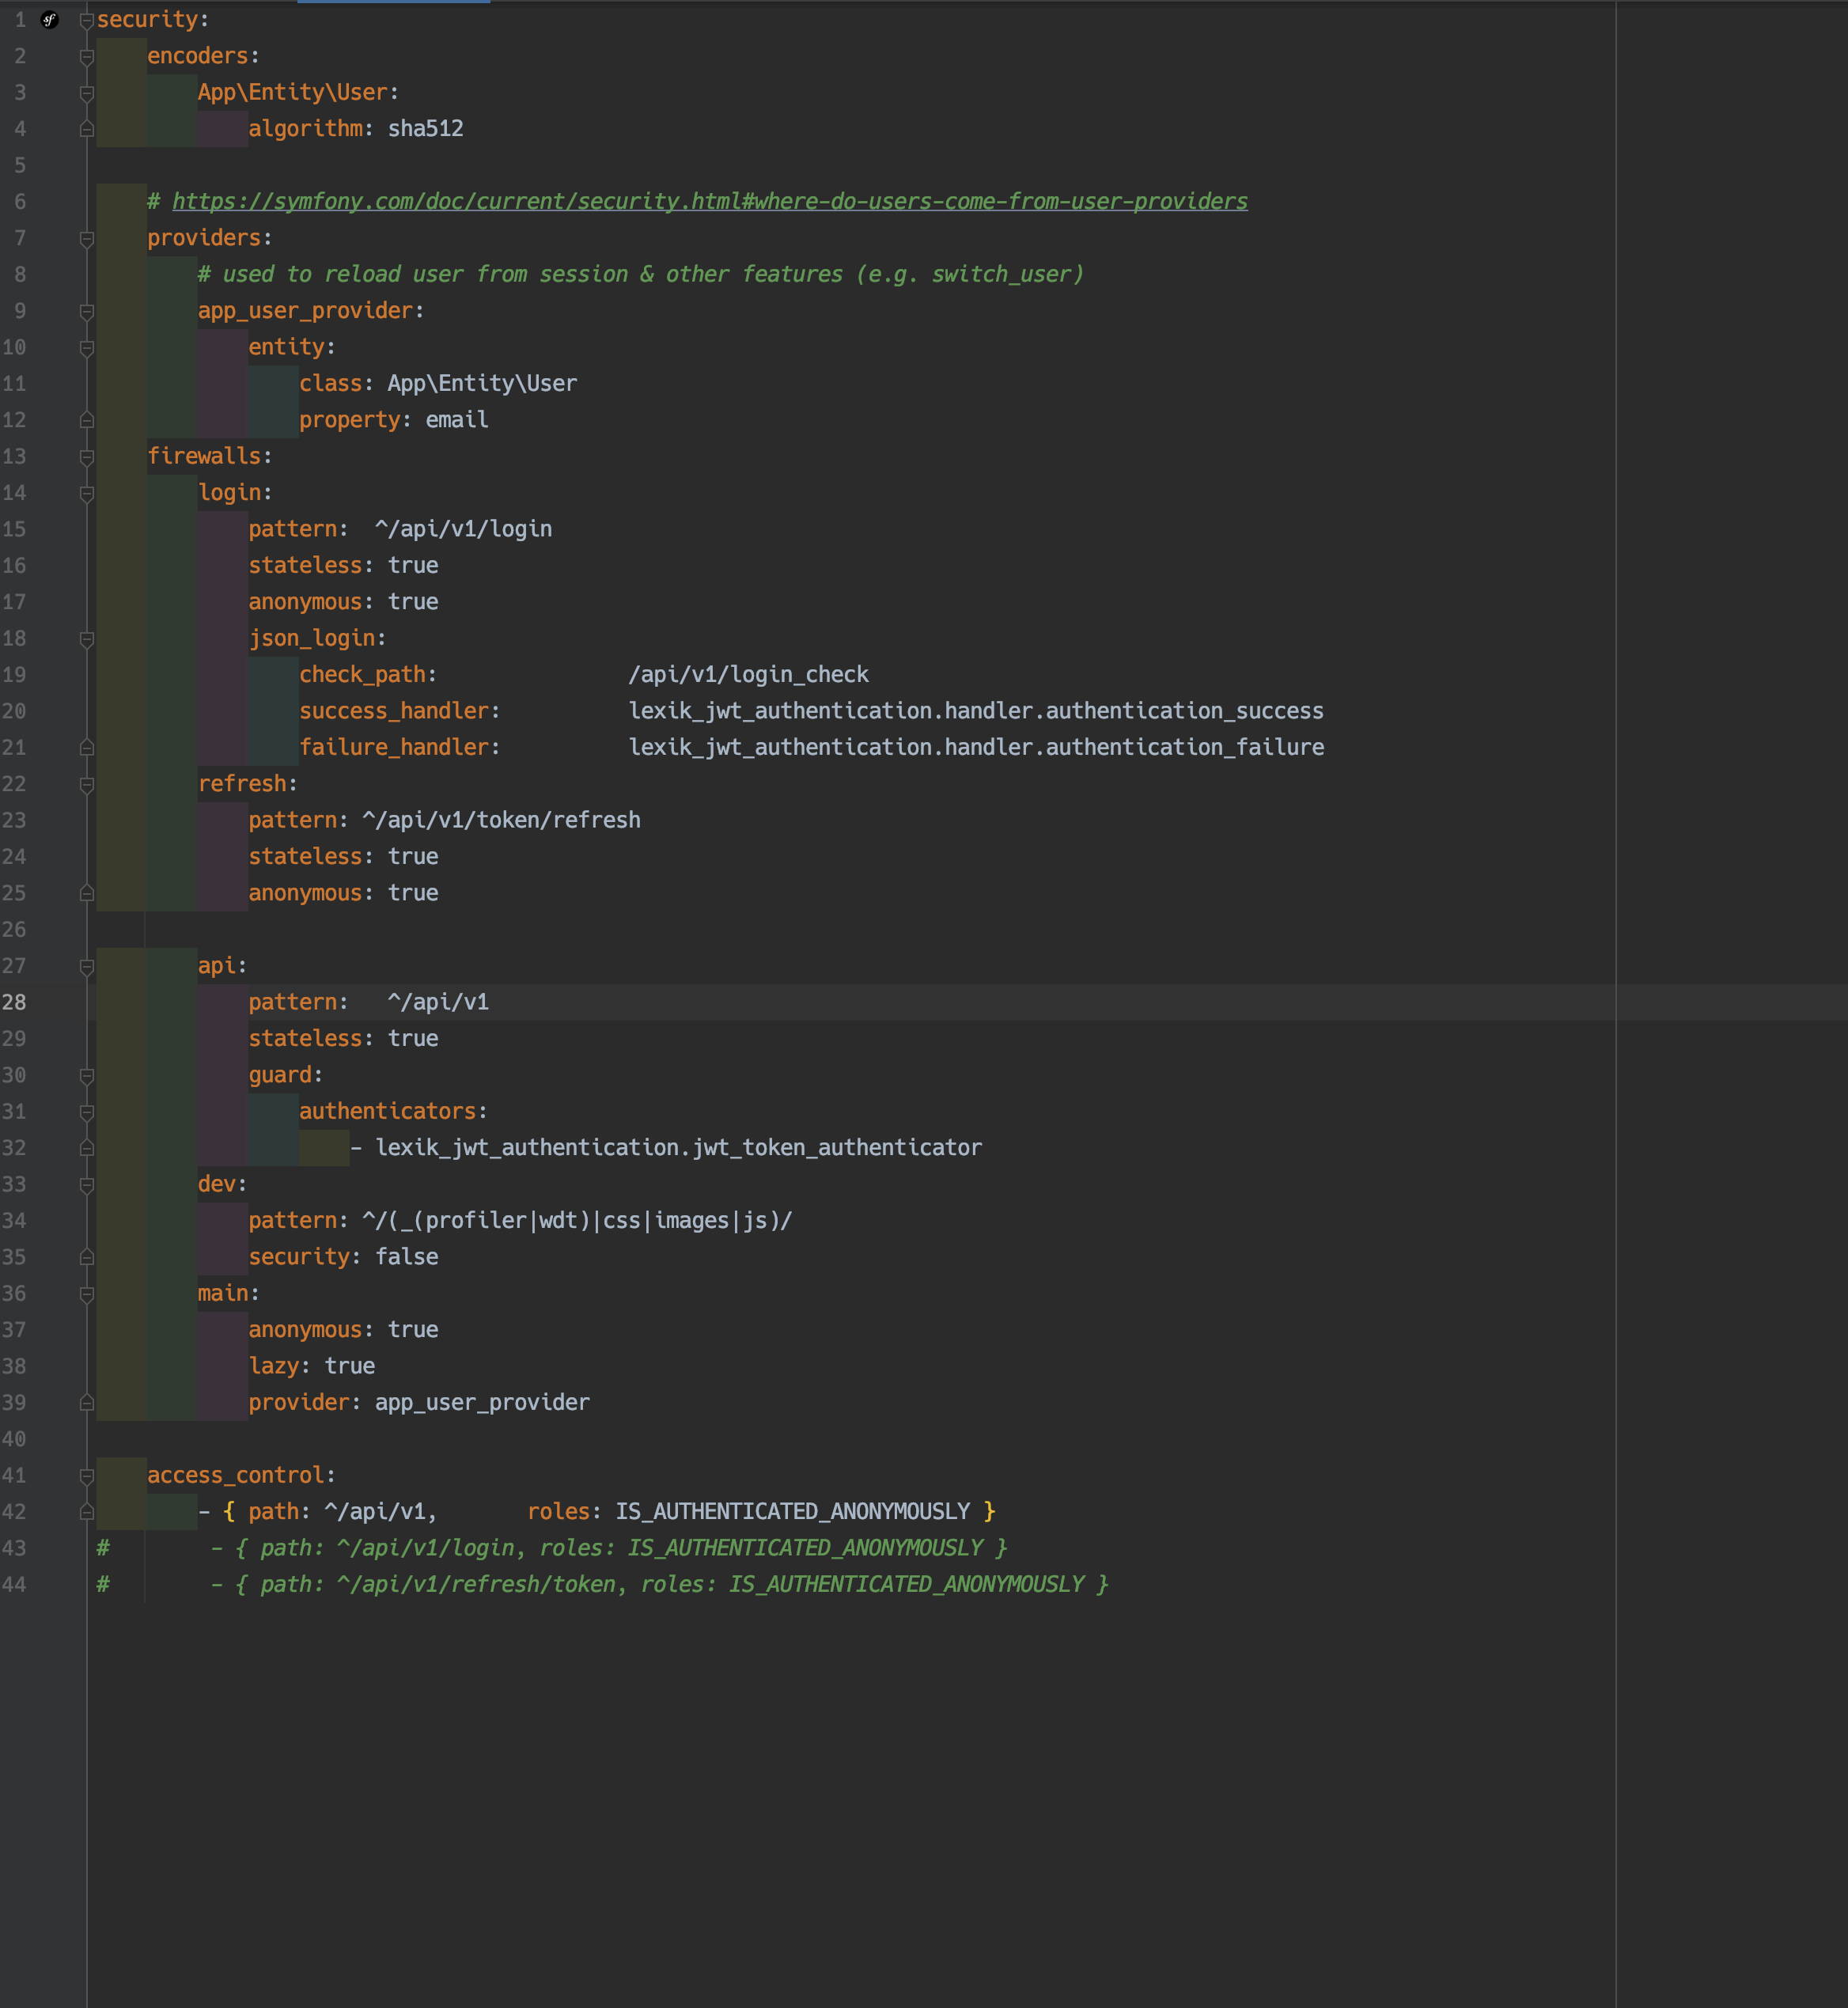The width and height of the screenshot is (1848, 2008).
Task: Click the authentication_failure handler value
Action: coord(976,747)
